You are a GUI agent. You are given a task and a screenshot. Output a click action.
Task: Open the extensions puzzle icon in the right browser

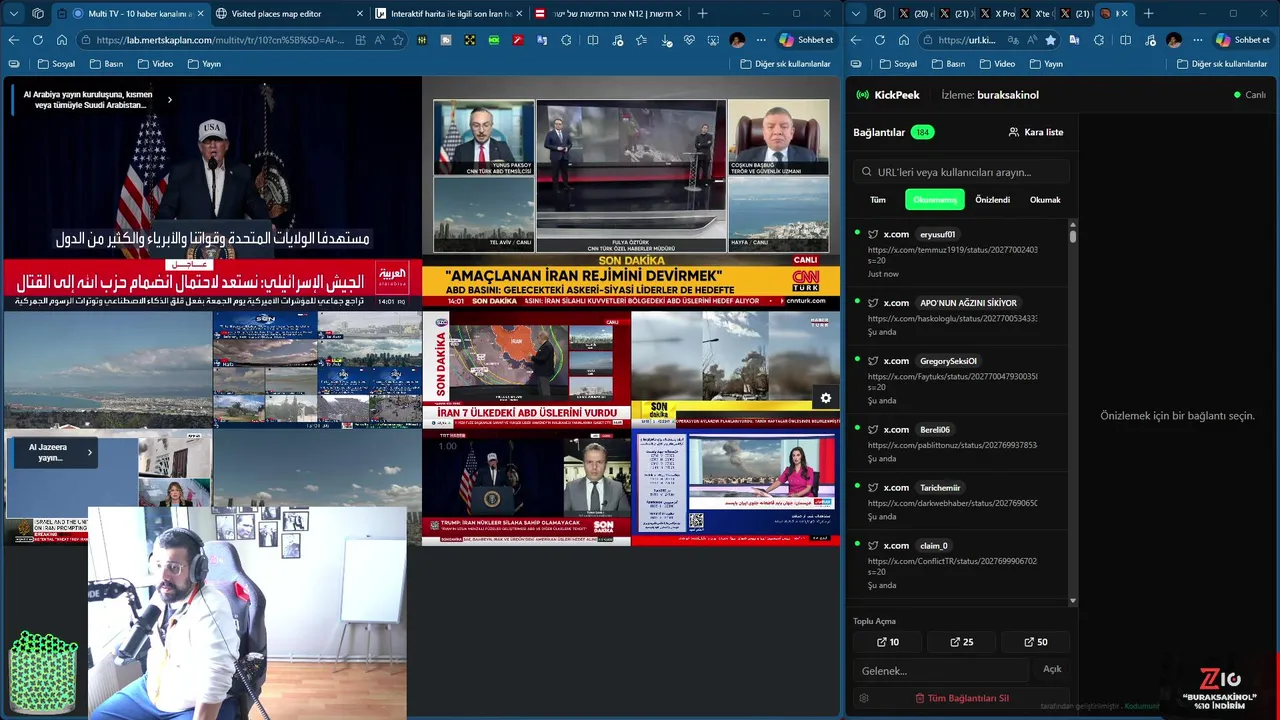(x=1099, y=40)
